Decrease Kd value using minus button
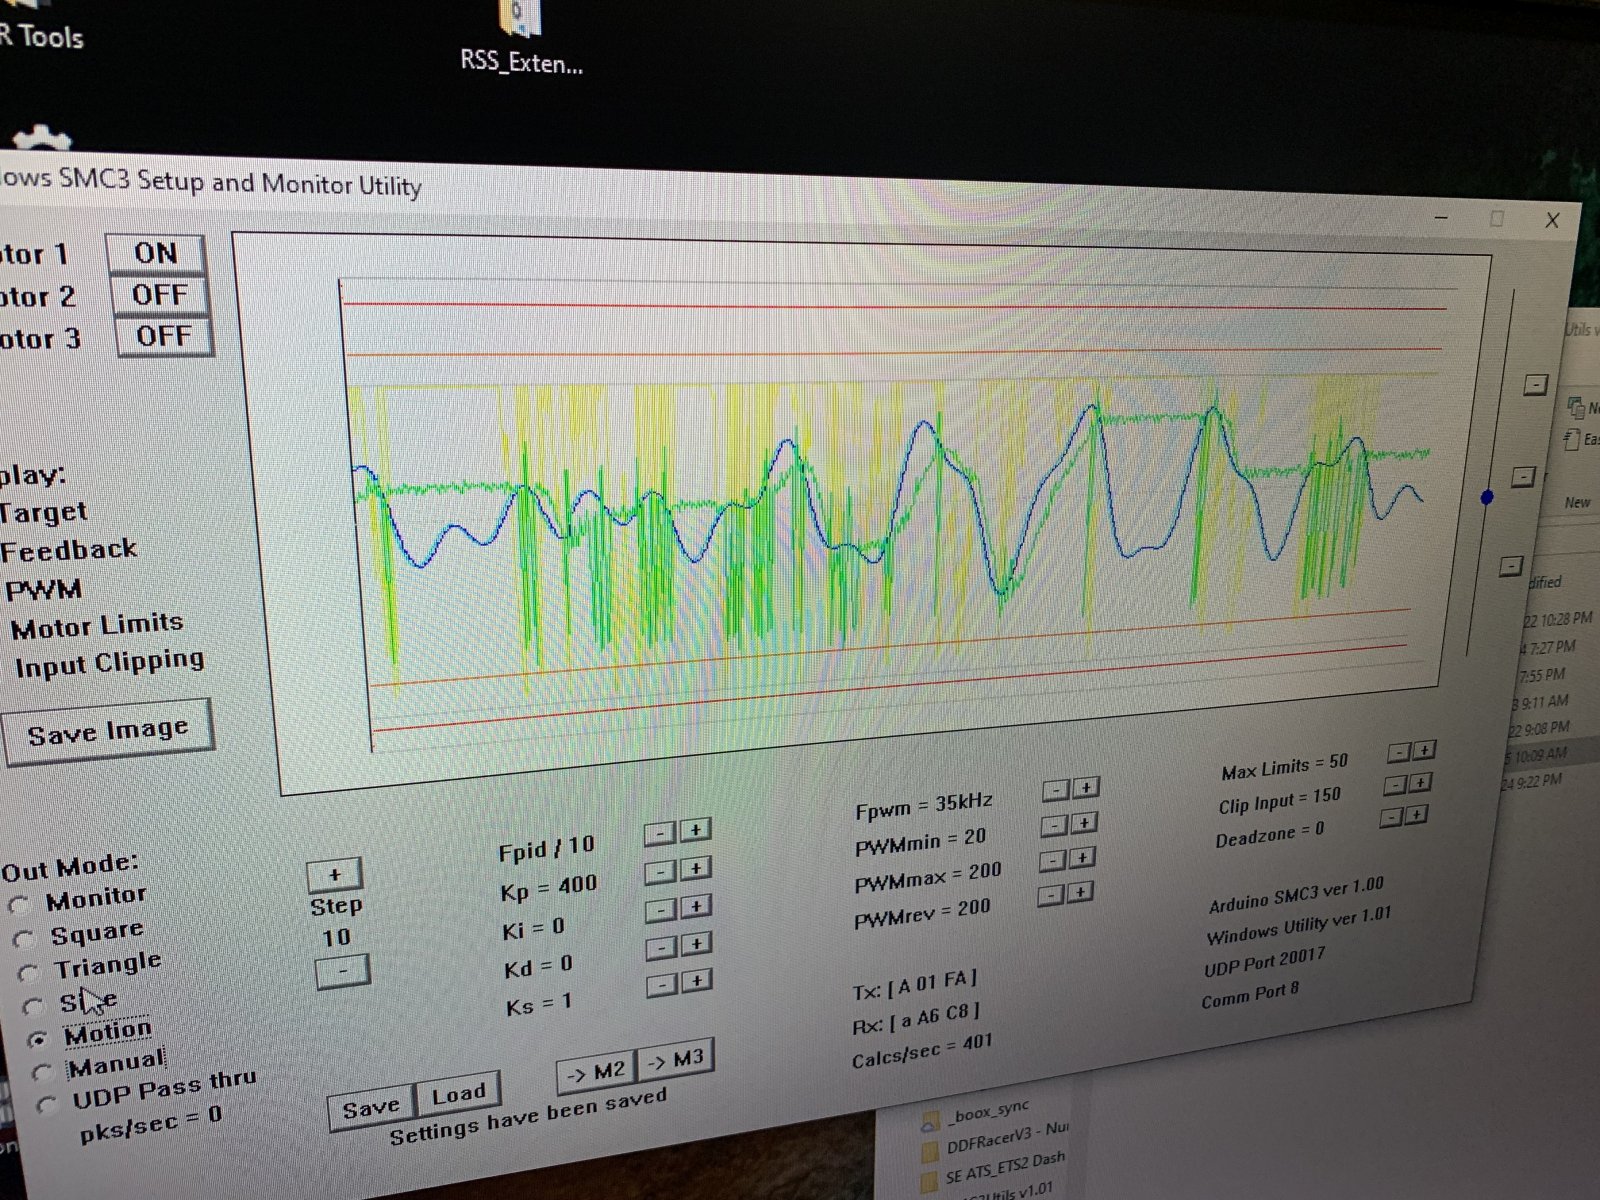The height and width of the screenshot is (1200, 1600). 660,946
